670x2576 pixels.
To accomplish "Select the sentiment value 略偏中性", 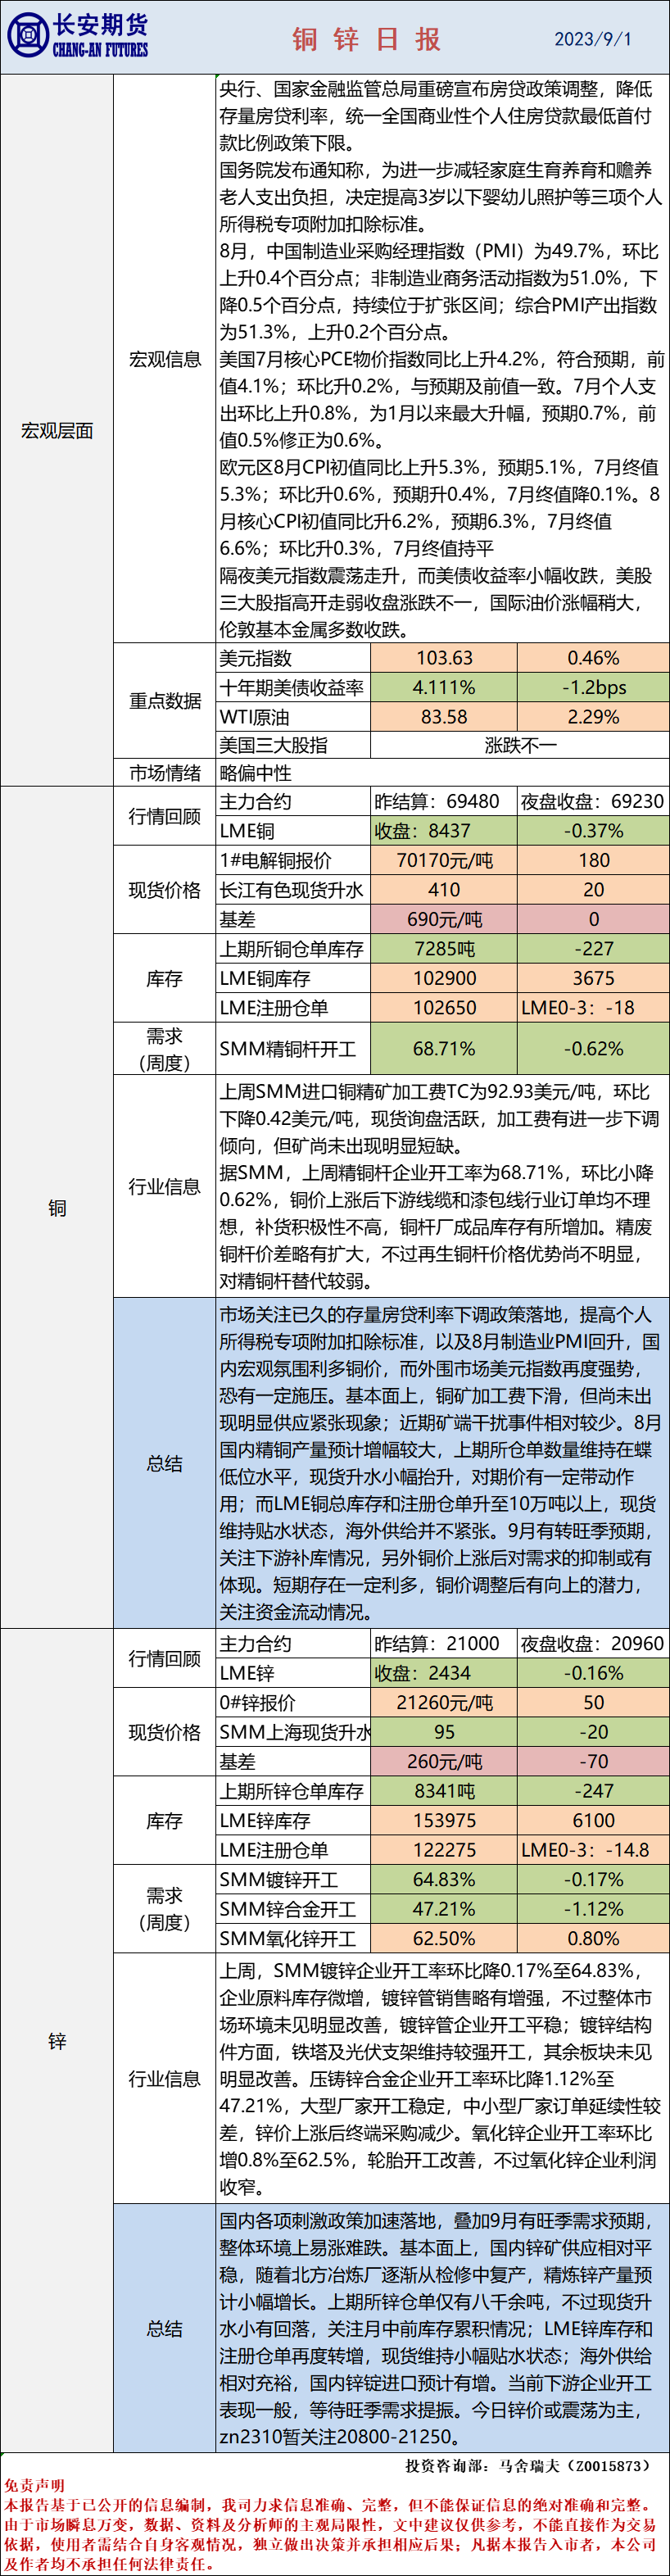I will [256, 773].
